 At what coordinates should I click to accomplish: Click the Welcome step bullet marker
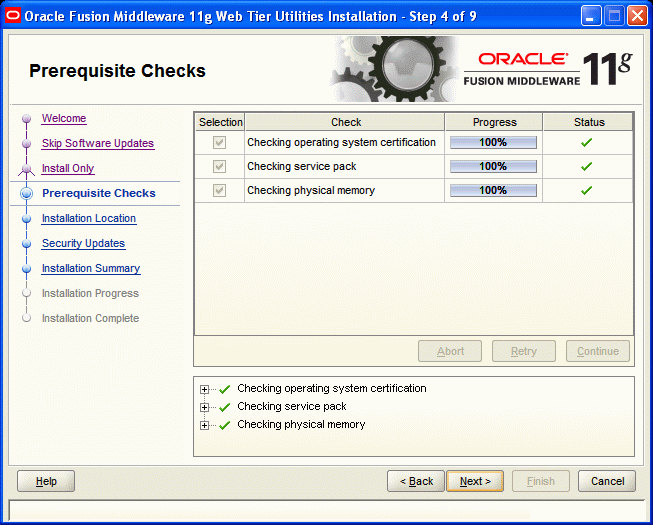point(27,119)
